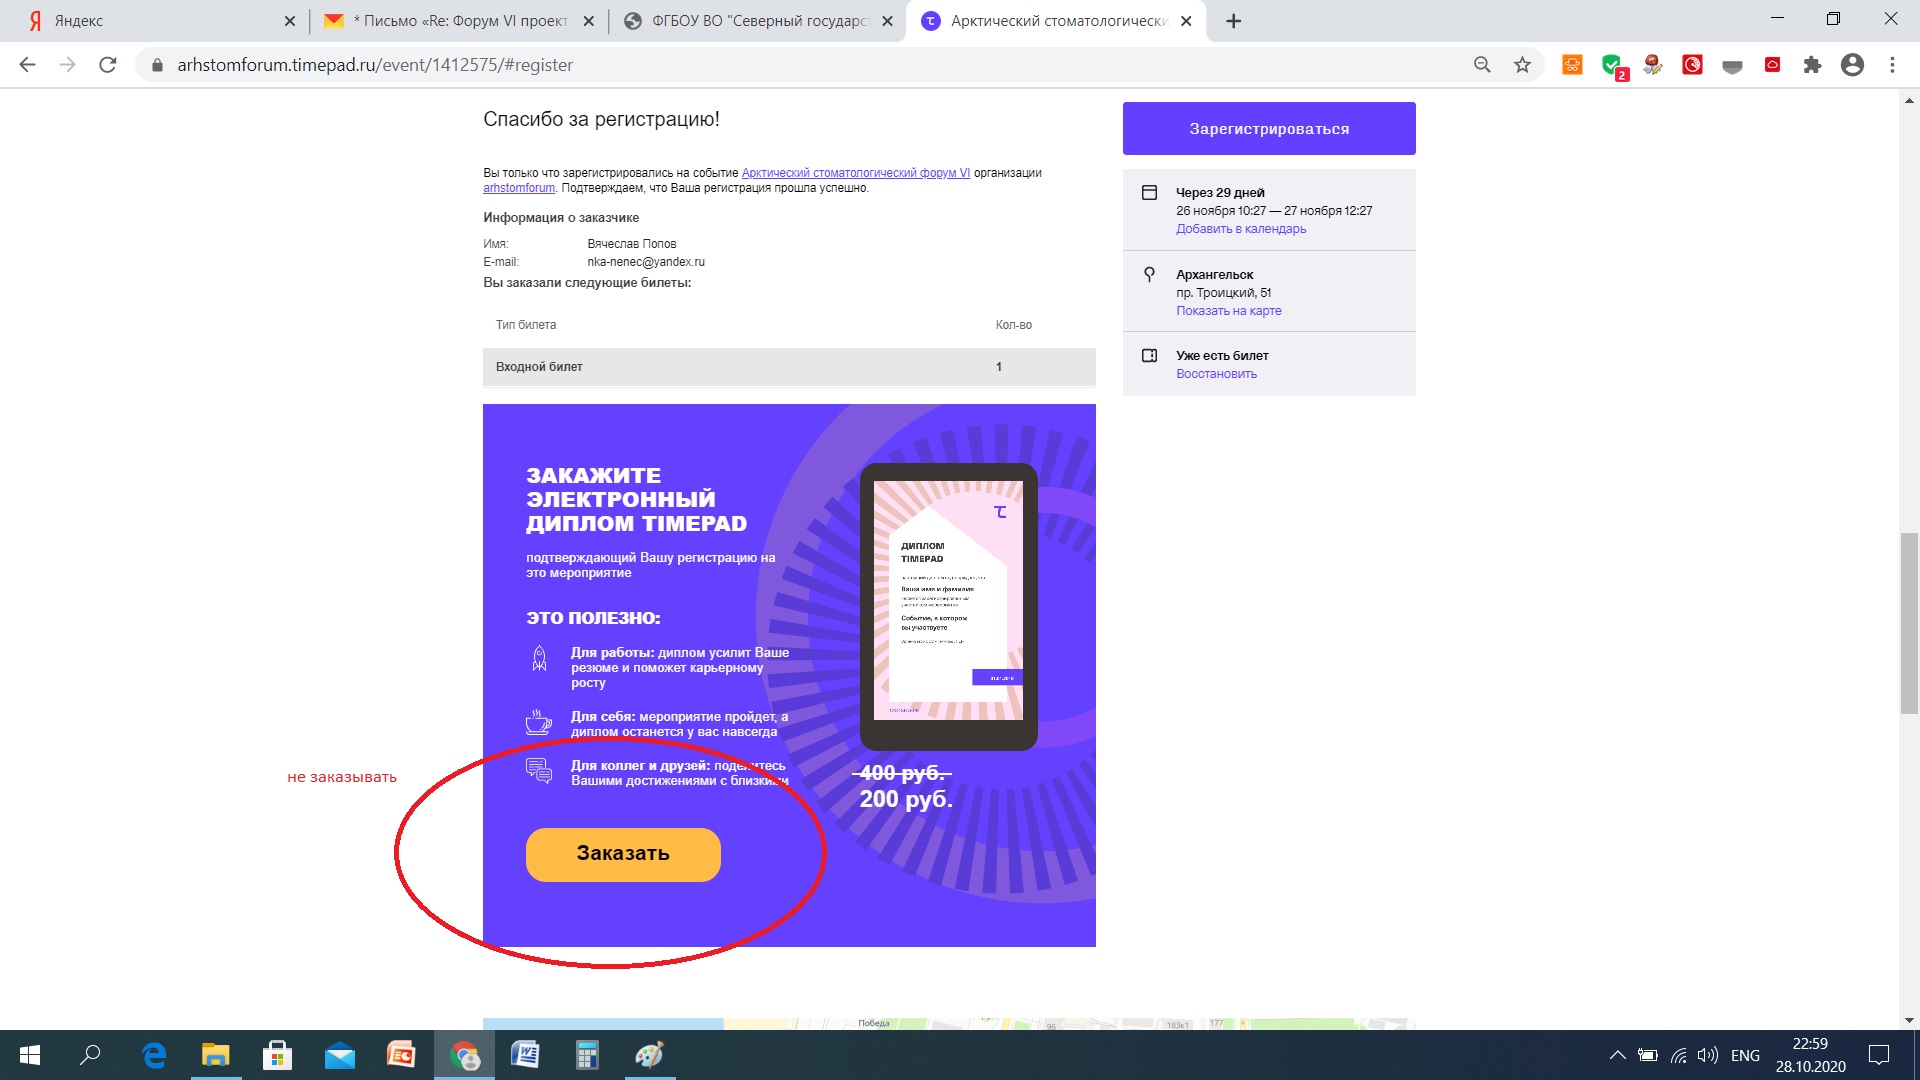The width and height of the screenshot is (1920, 1080).
Task: Click the ticket icon near Уже есть билет
Action: click(1149, 355)
